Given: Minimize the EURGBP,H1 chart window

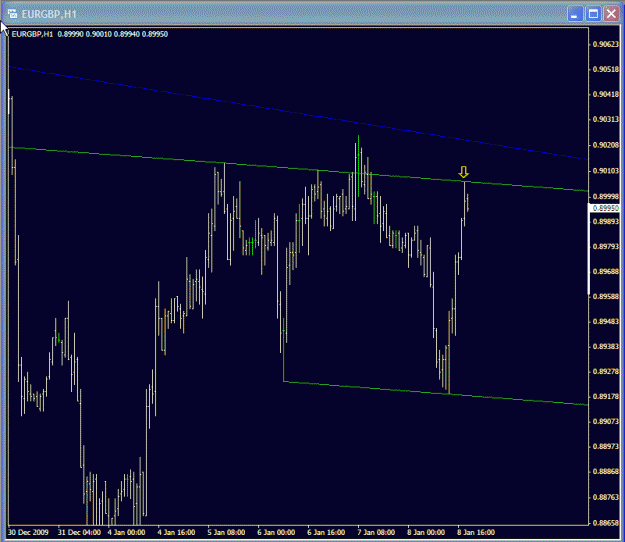Looking at the screenshot, I should [574, 14].
